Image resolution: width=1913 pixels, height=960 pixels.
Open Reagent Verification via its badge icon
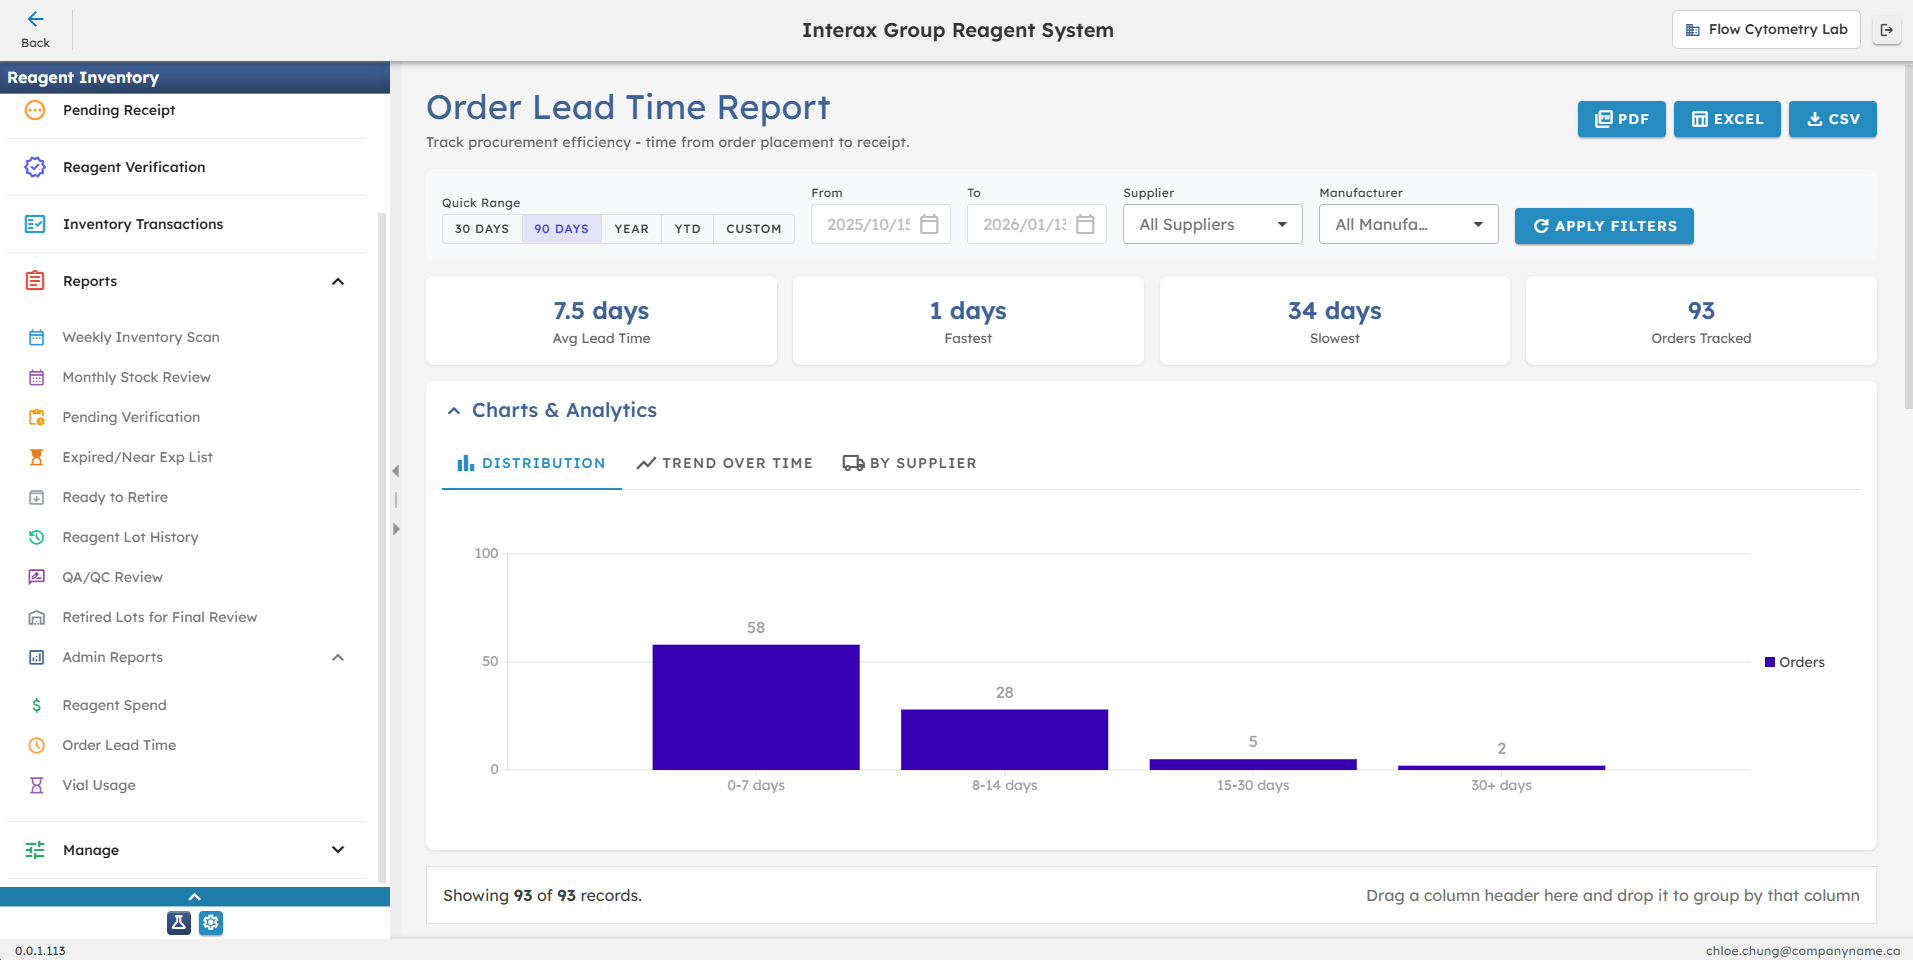point(36,167)
